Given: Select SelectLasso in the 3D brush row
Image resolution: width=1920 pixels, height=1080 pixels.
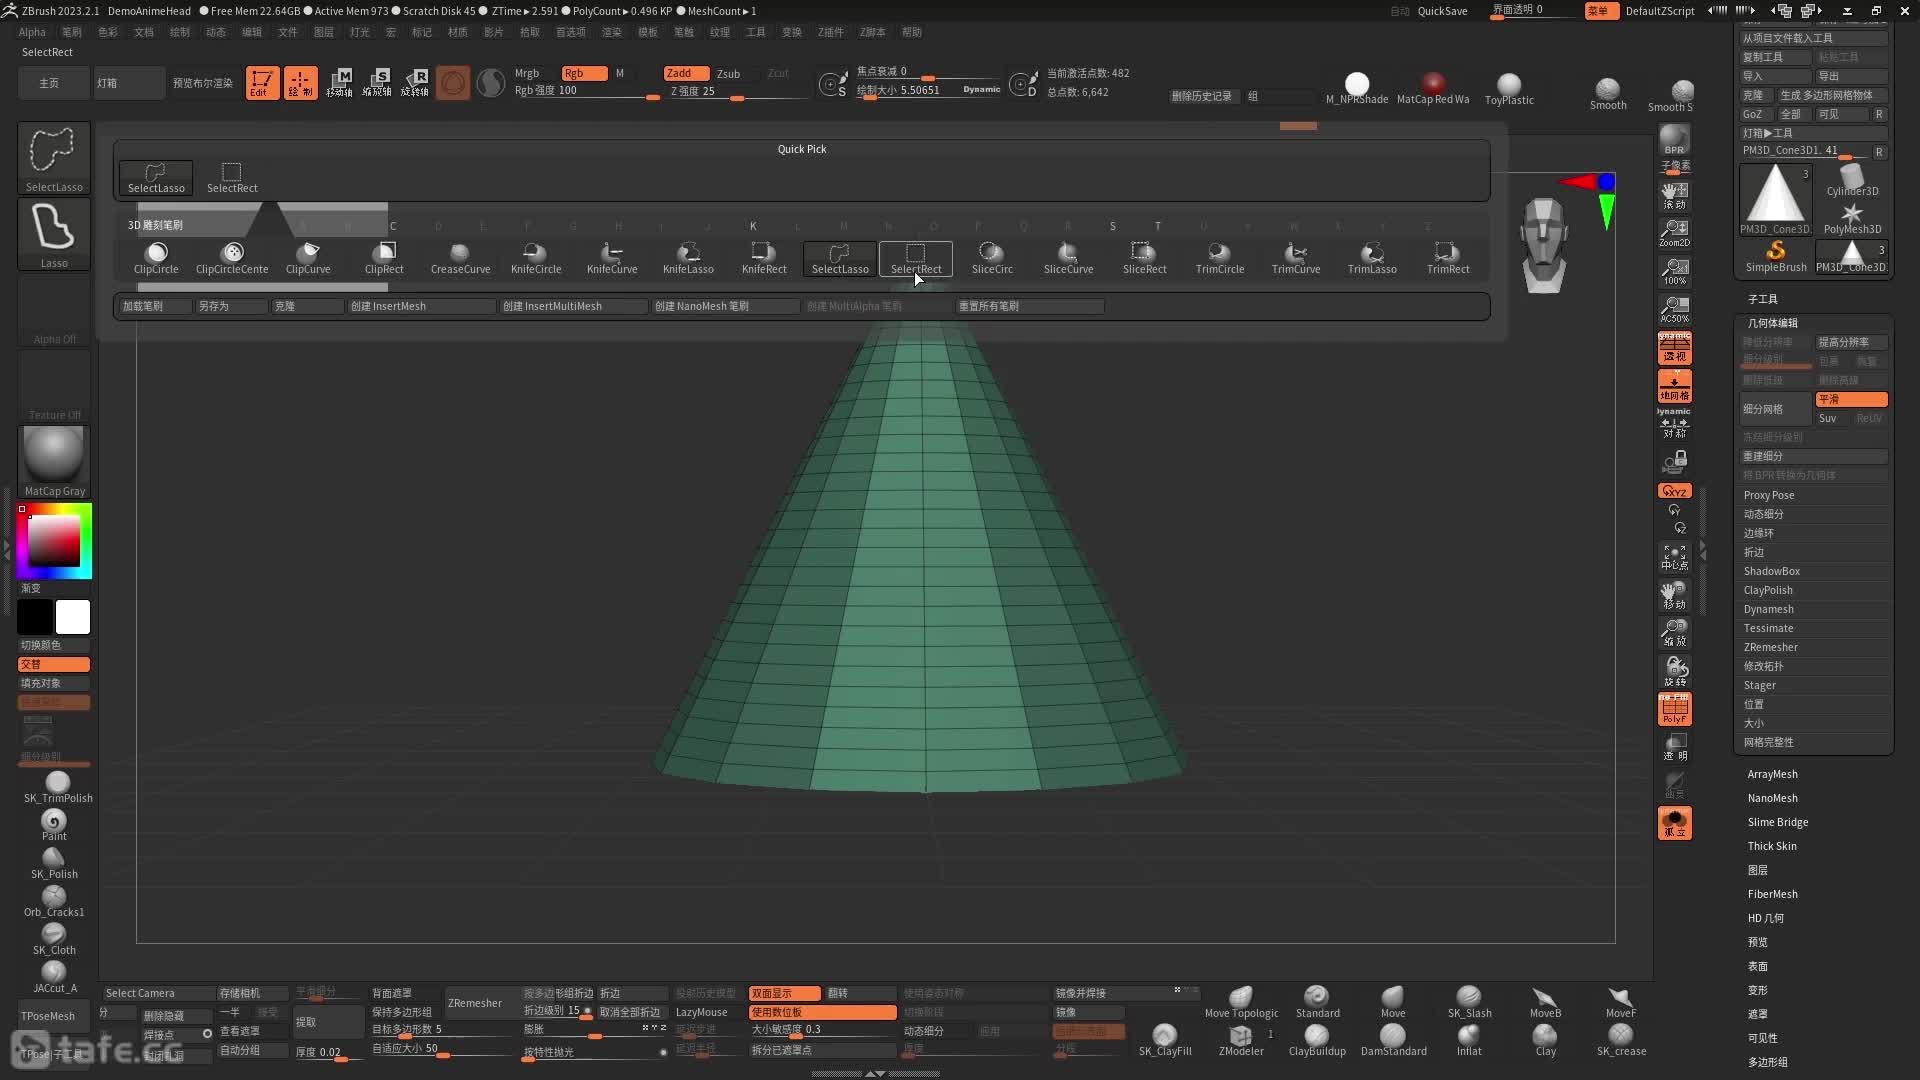Looking at the screenshot, I should tap(840, 258).
